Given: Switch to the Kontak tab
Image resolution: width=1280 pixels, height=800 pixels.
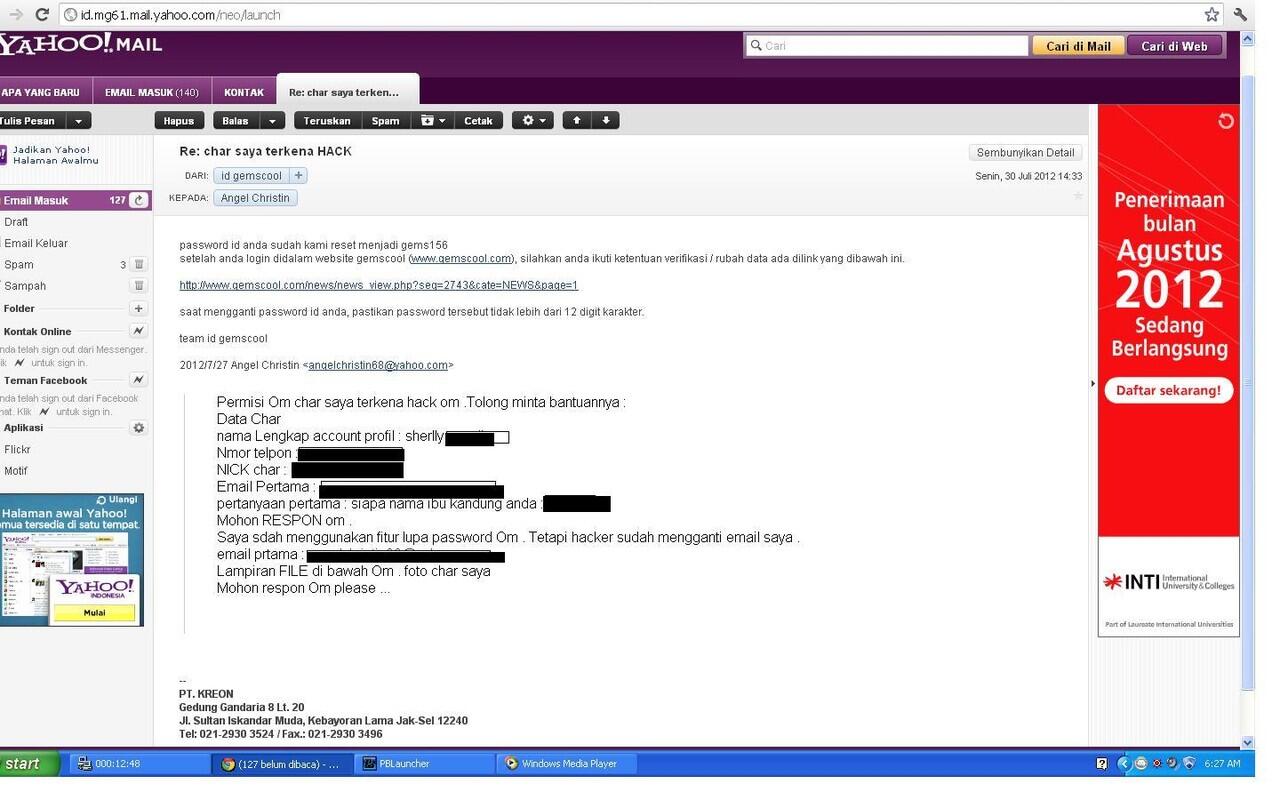Looking at the screenshot, I should [x=244, y=92].
